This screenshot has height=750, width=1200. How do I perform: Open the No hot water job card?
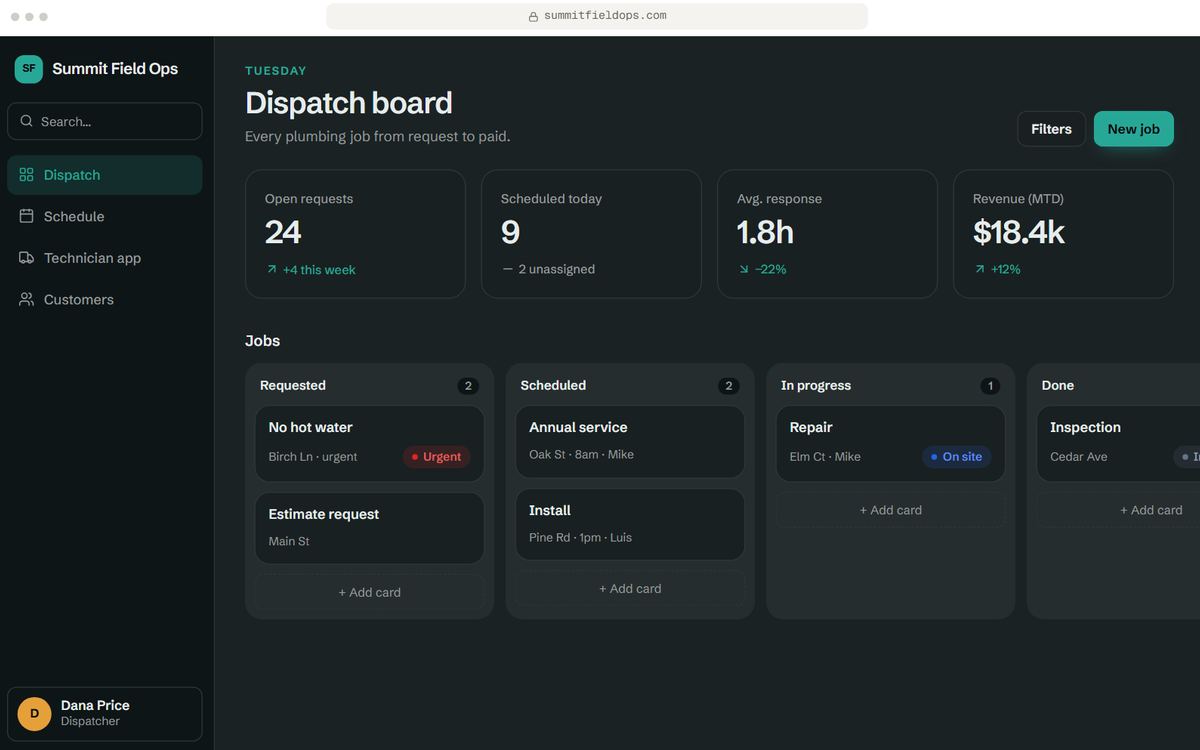(x=369, y=443)
